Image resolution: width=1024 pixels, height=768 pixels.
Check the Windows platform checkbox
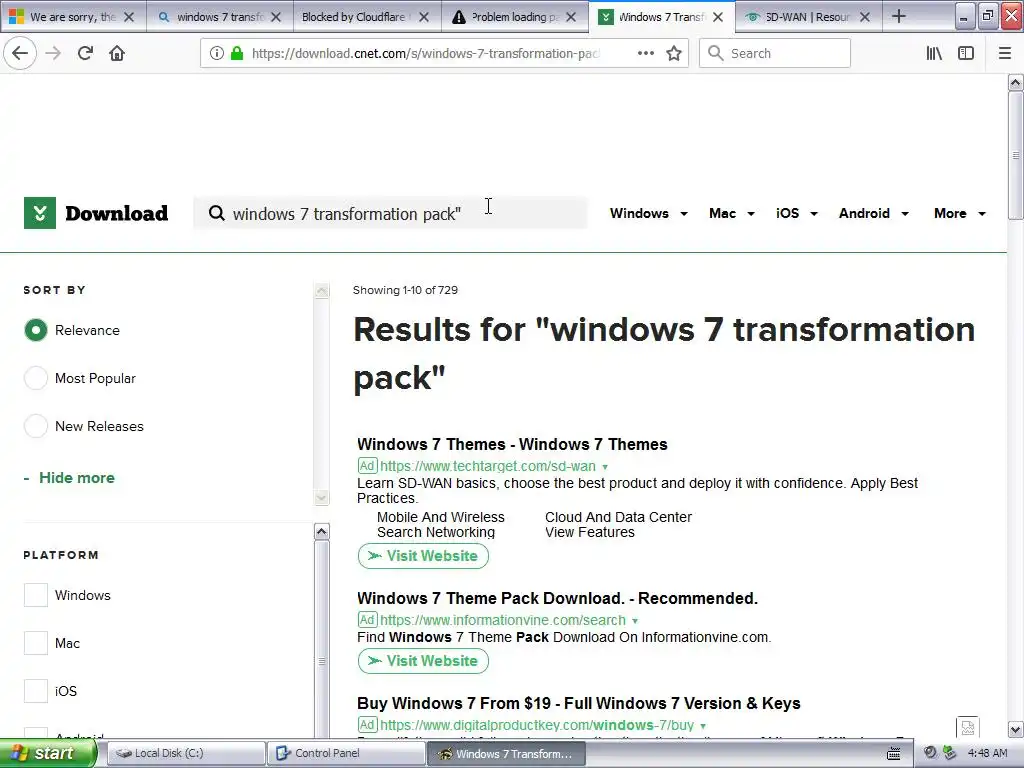tap(36, 595)
